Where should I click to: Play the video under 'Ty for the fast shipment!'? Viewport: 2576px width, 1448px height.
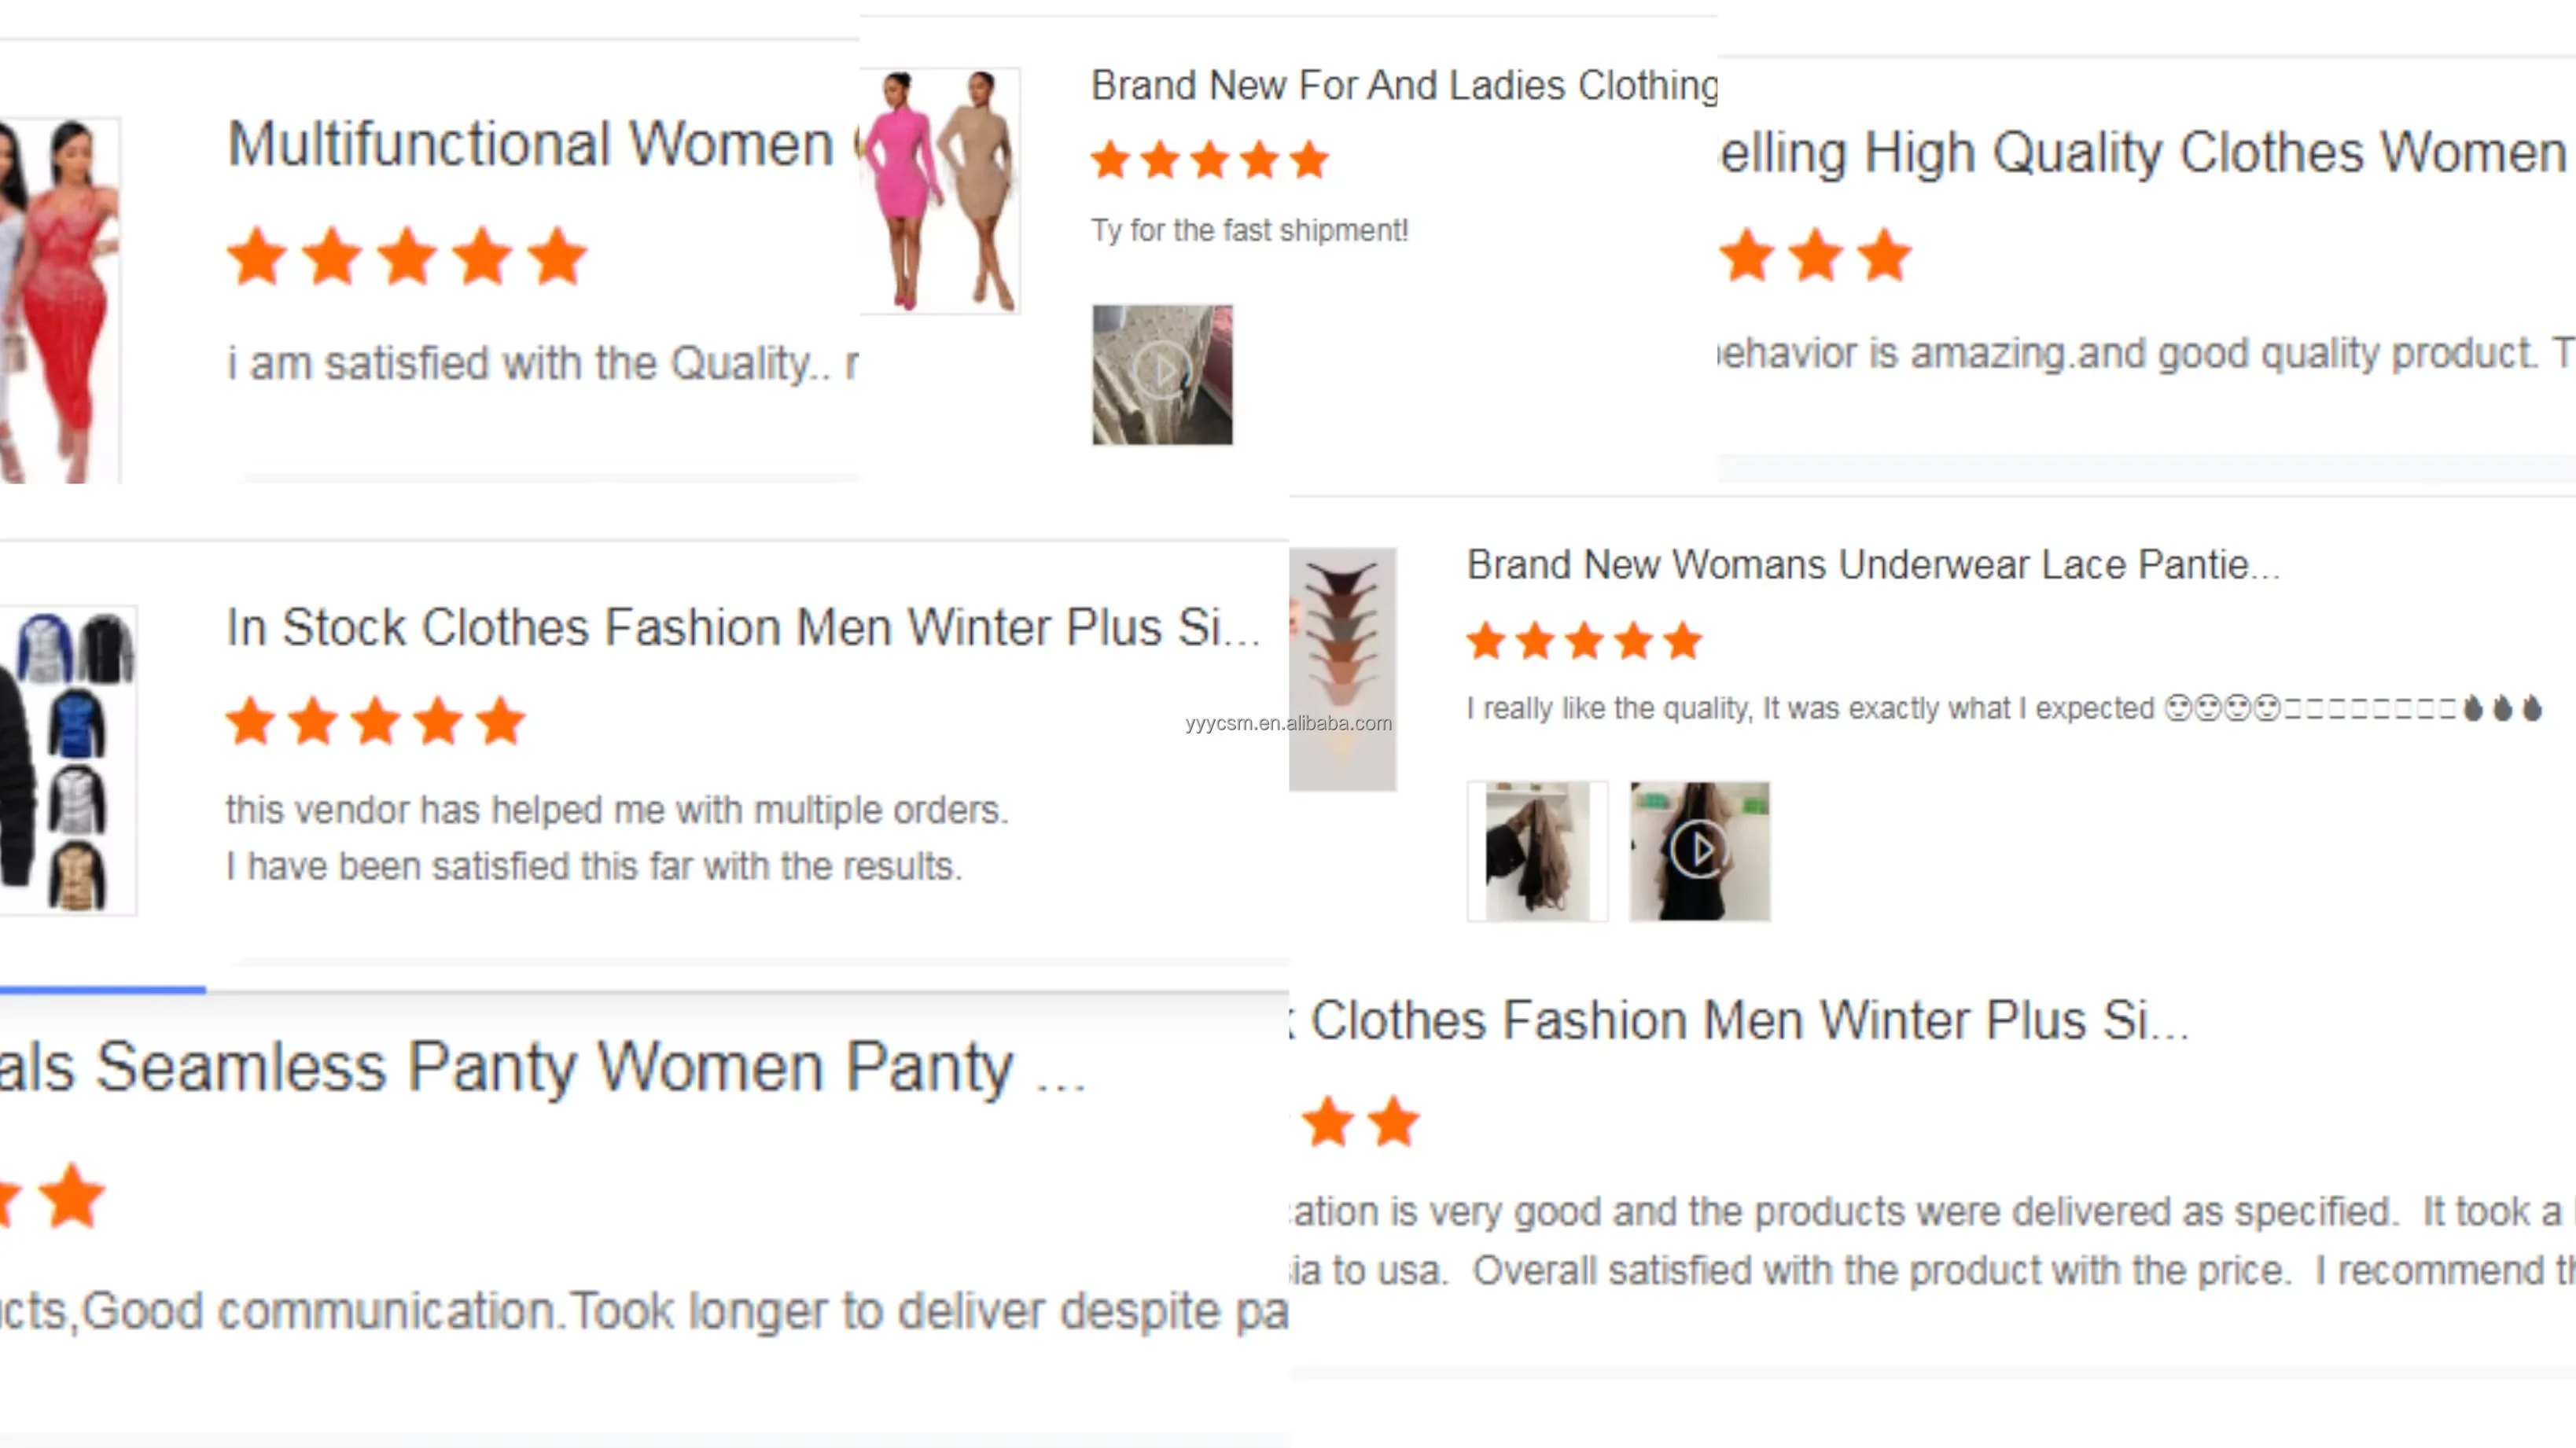point(1161,374)
